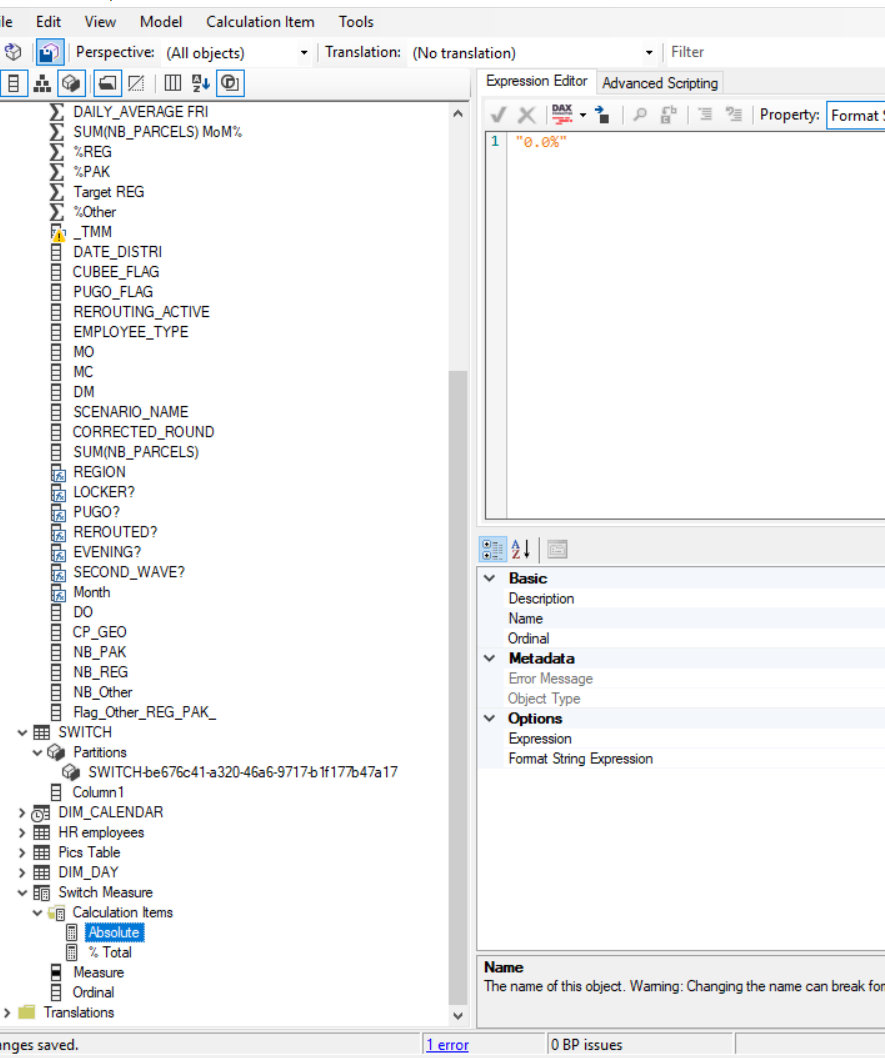Click the cancel expression X icon
Screen dimensions: 885x1058
[526, 115]
